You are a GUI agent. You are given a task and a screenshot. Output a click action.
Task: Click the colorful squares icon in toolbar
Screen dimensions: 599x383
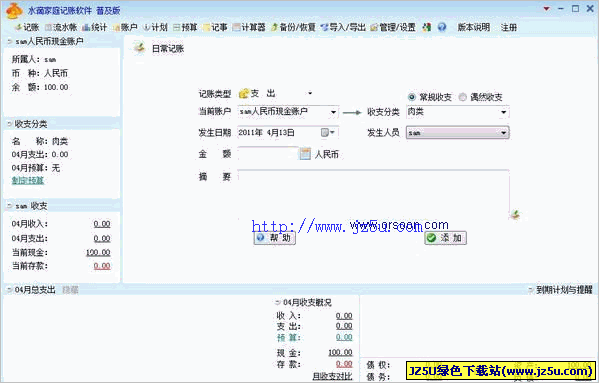click(x=427, y=27)
